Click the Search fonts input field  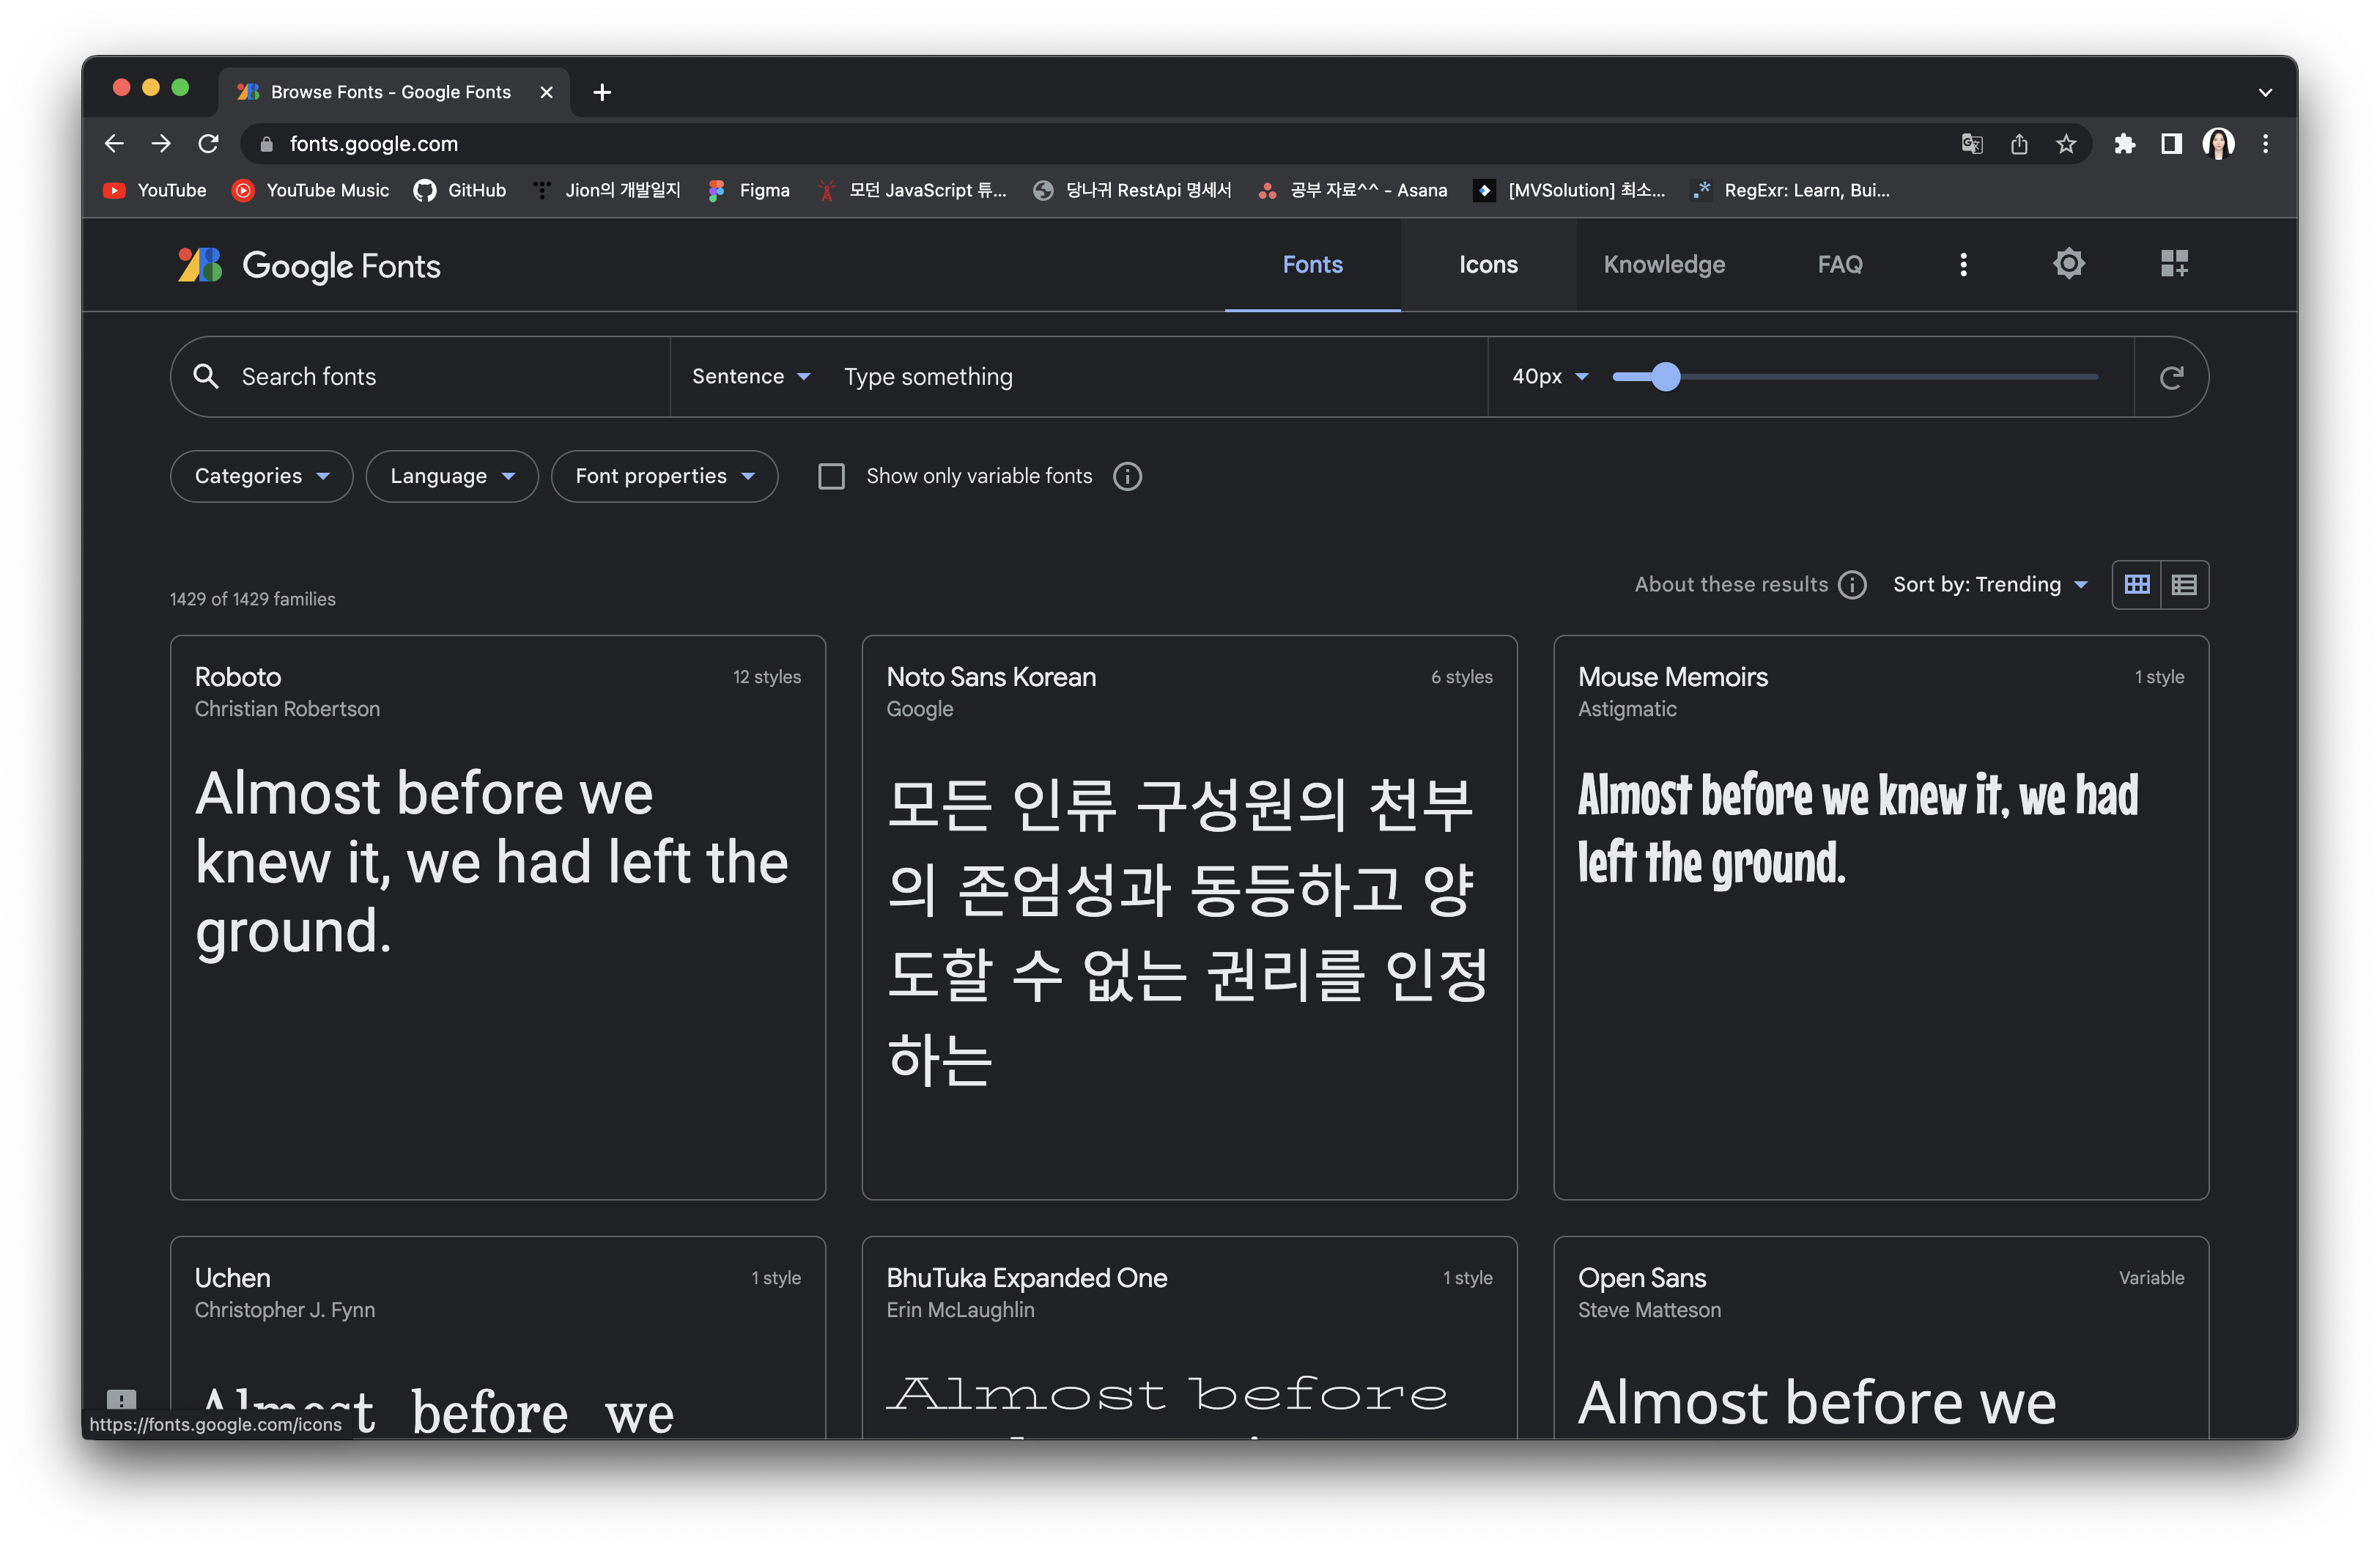pos(440,377)
